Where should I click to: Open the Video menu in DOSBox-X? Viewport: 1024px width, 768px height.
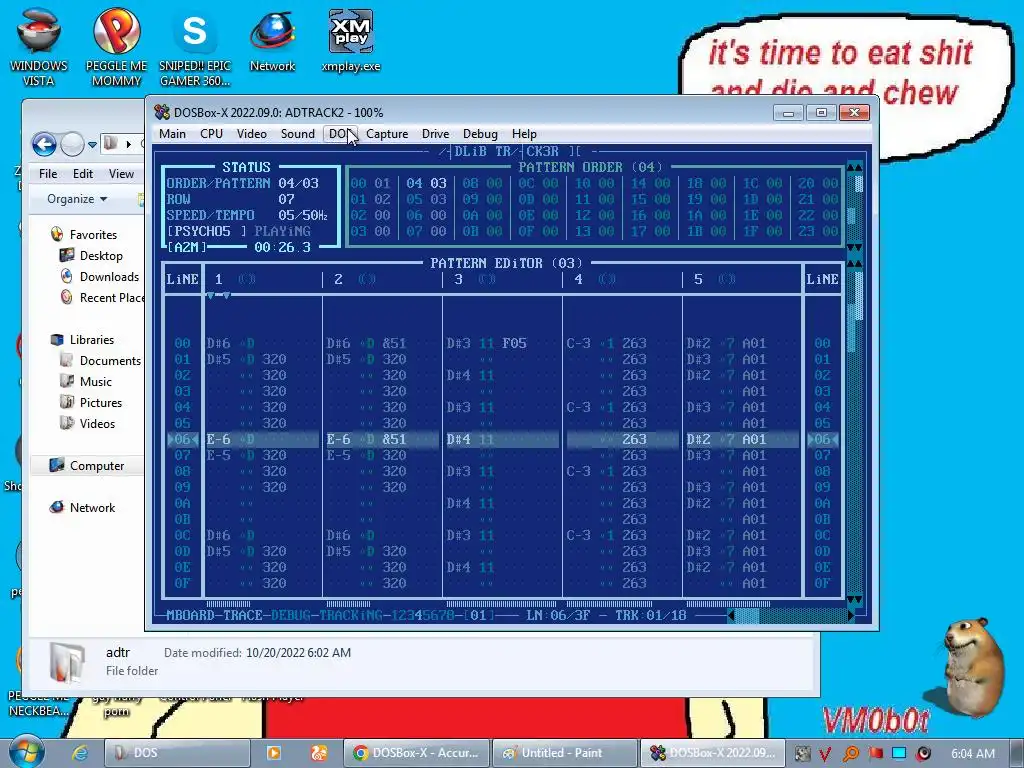point(251,134)
